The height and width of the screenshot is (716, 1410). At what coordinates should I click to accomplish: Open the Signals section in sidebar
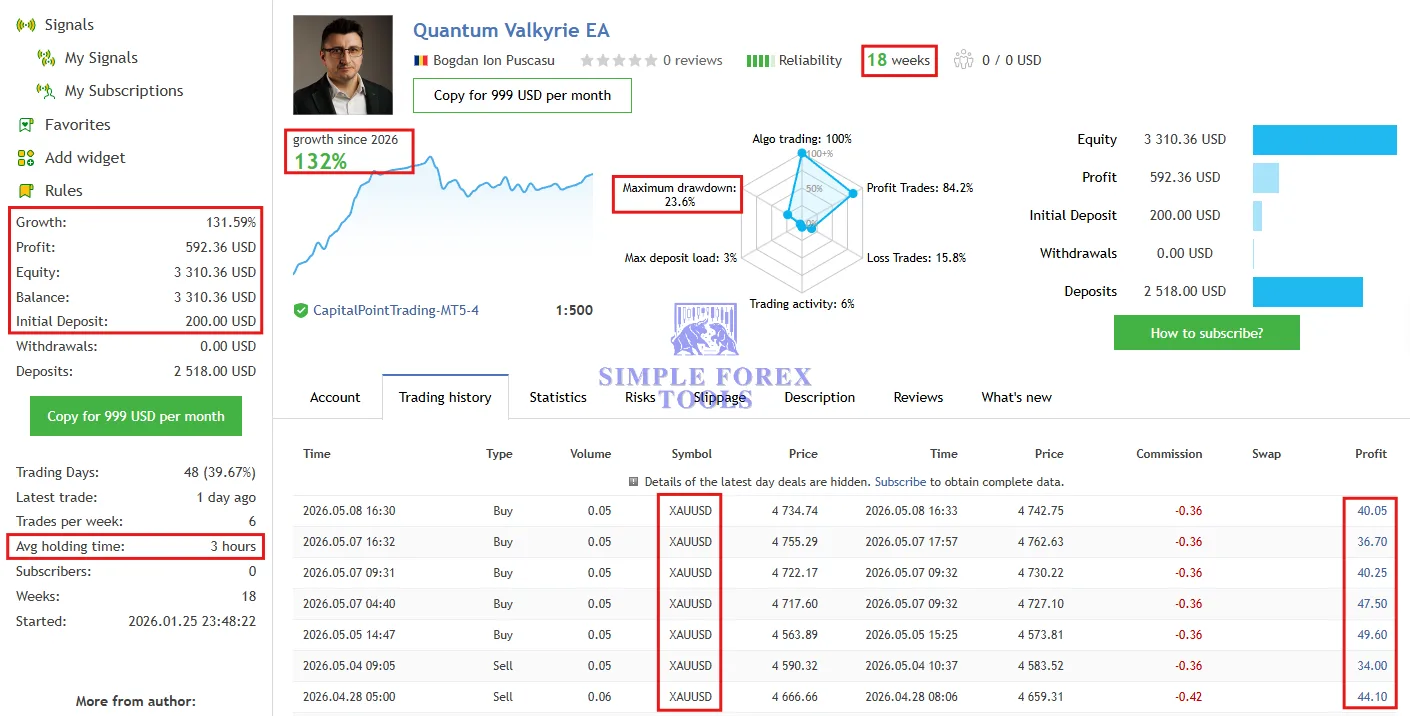[x=69, y=25]
